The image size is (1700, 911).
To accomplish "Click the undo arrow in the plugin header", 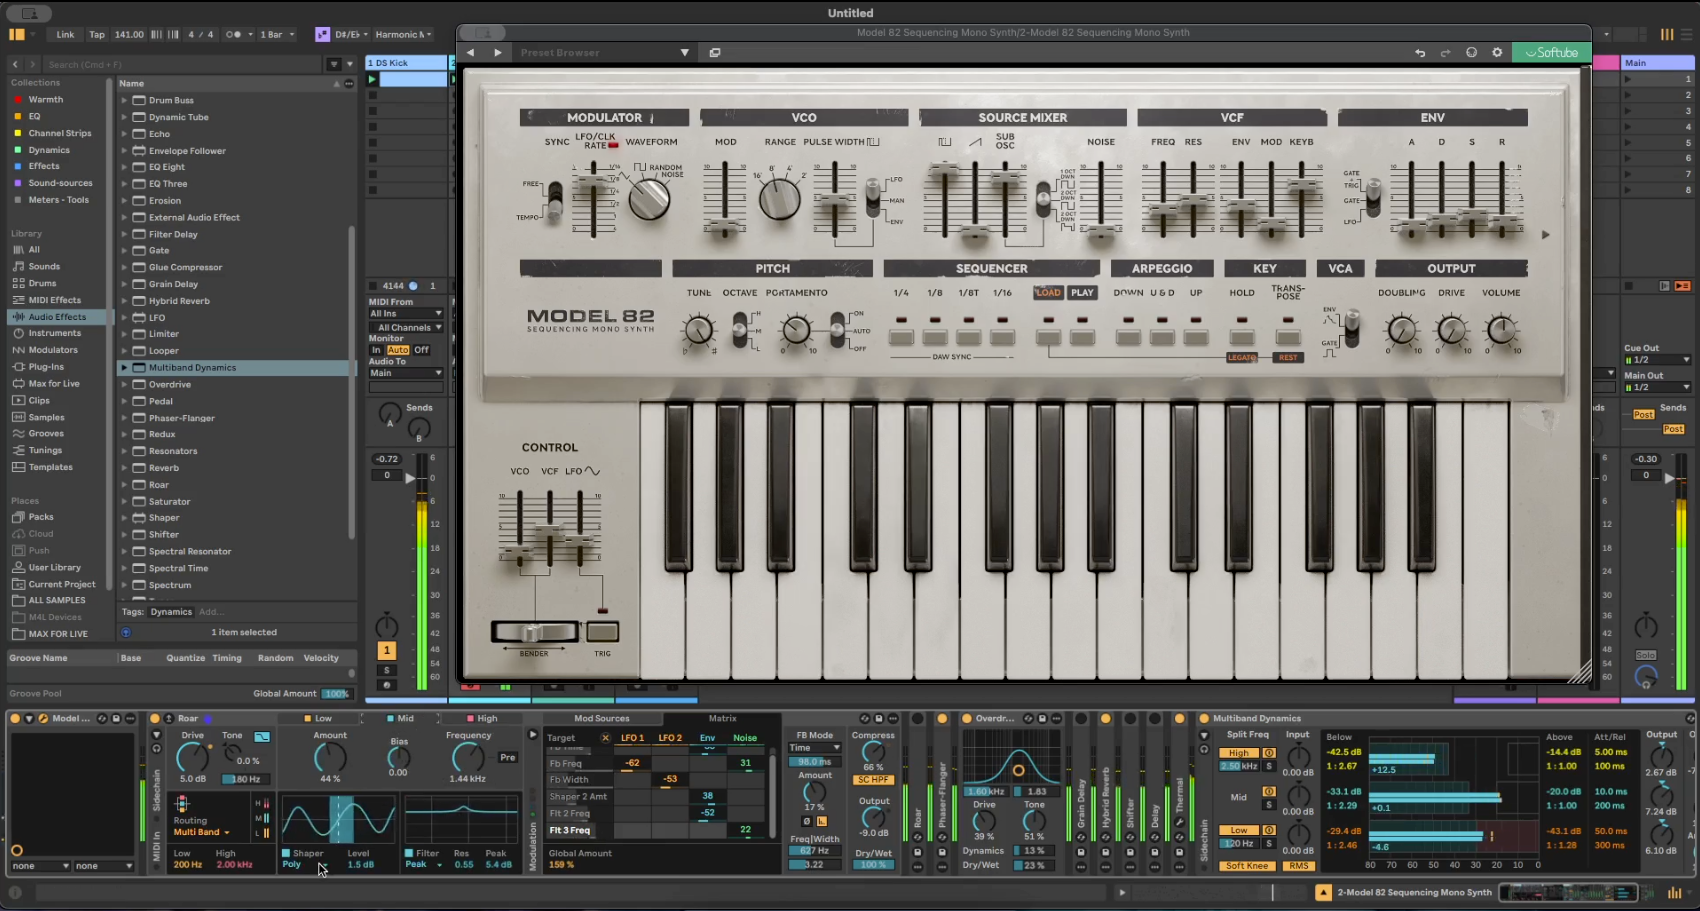I will 1420,53.
